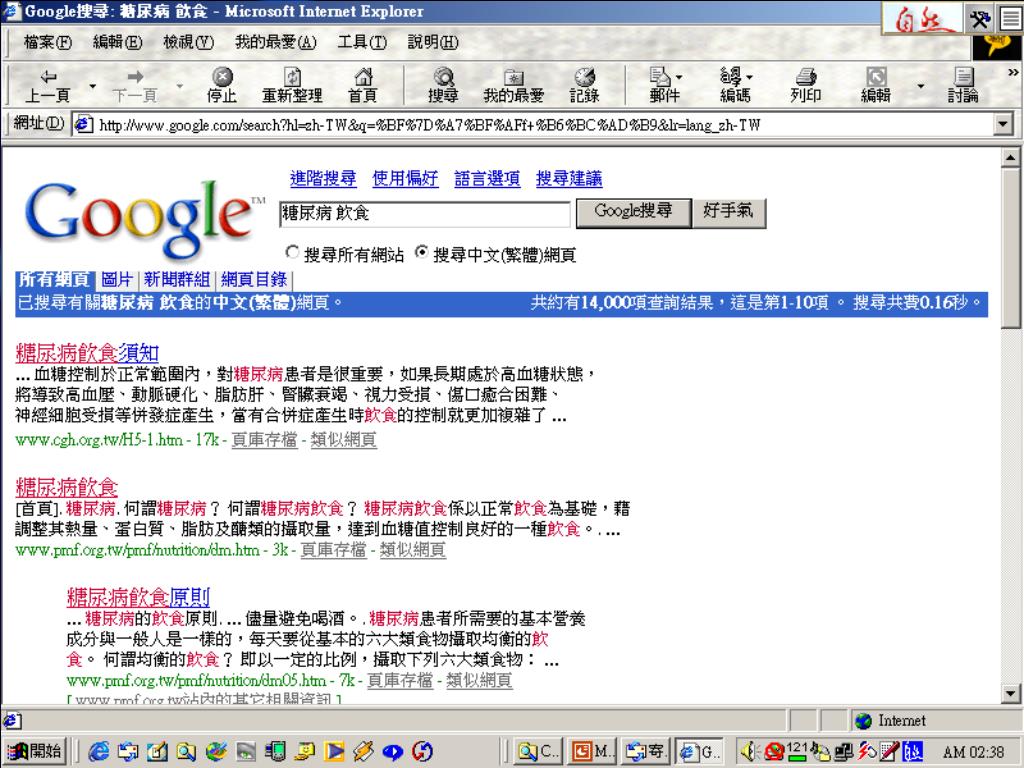Open the 工具(T) menu
Image resolution: width=1024 pixels, height=768 pixels.
click(362, 42)
